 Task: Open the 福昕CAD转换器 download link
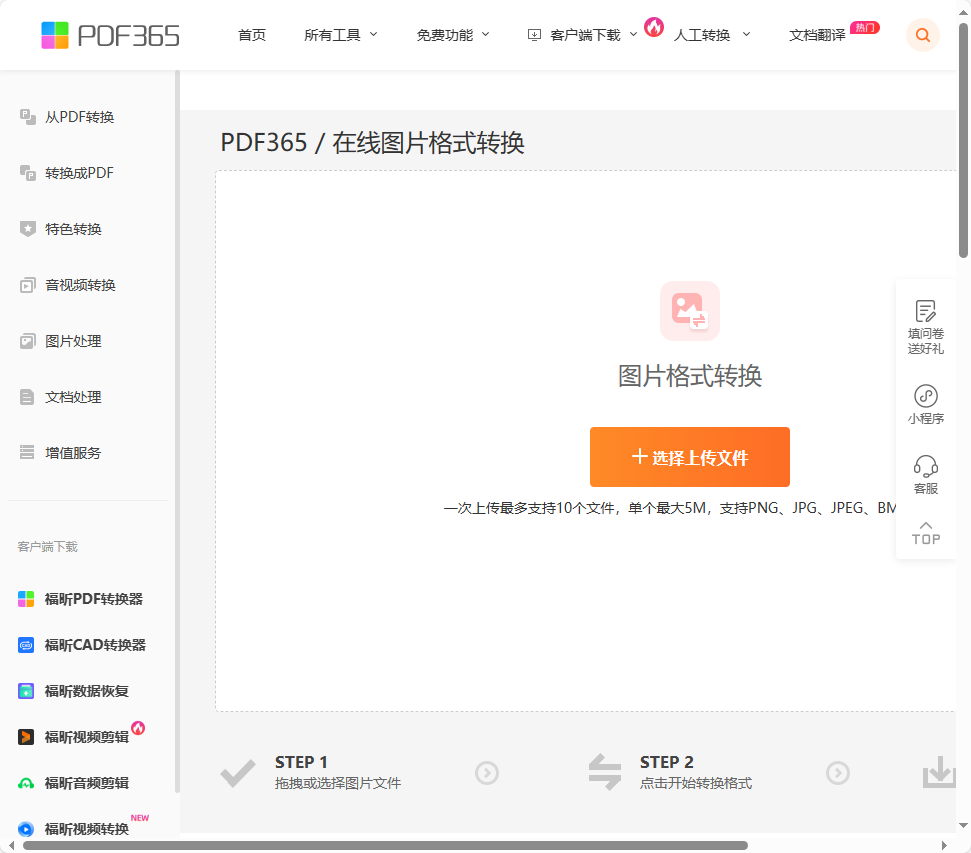pyautogui.click(x=95, y=645)
